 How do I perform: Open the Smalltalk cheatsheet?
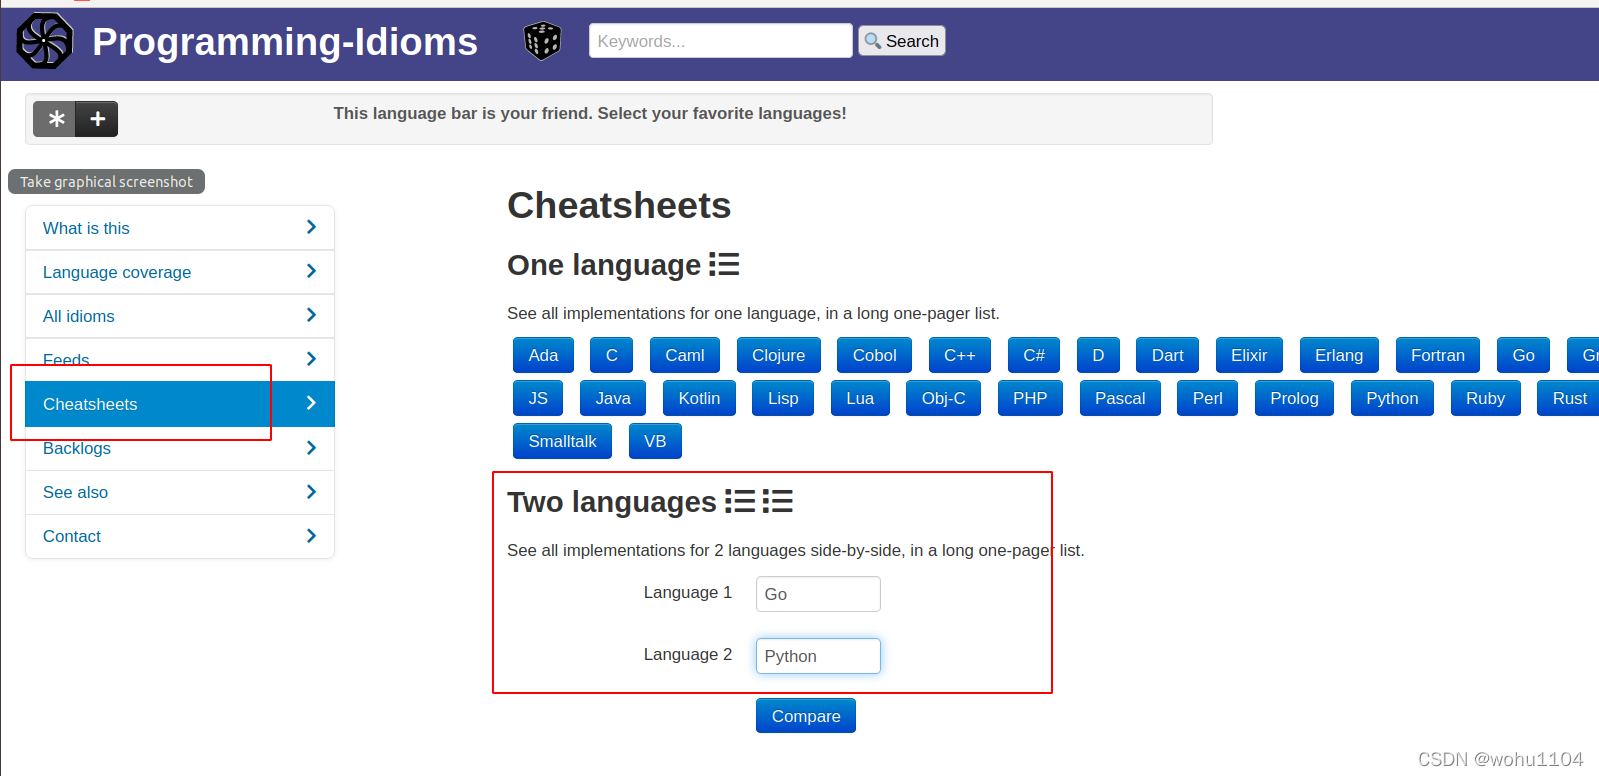click(x=563, y=441)
